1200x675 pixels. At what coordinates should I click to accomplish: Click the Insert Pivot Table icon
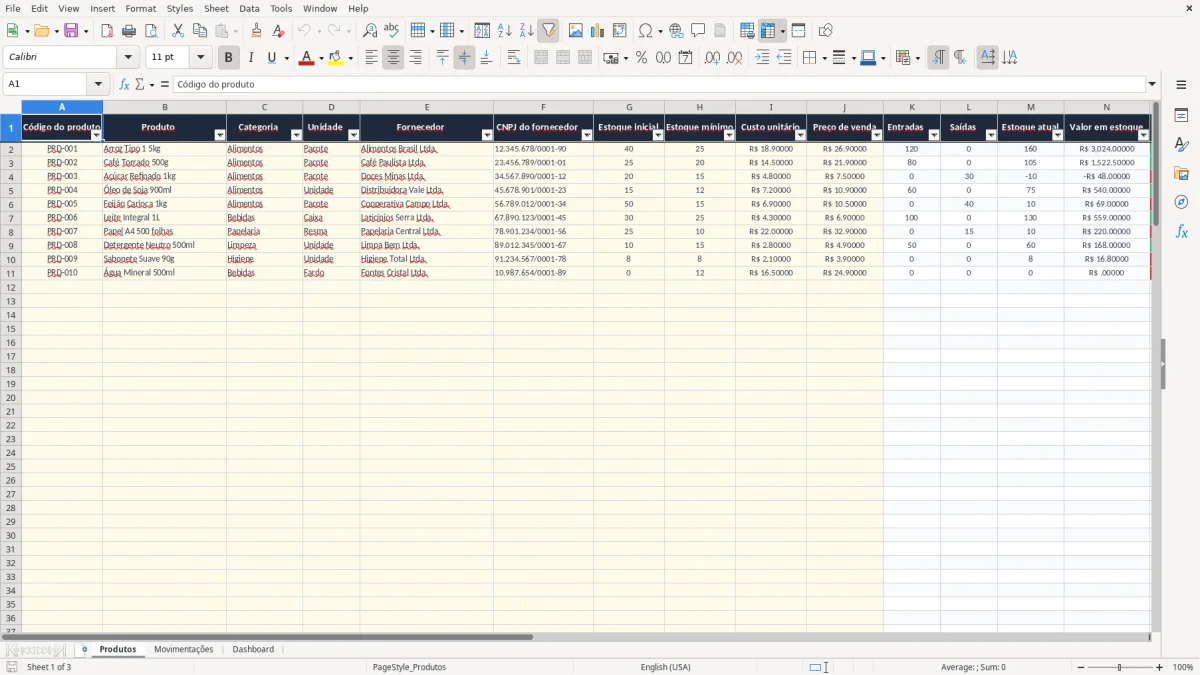620,31
